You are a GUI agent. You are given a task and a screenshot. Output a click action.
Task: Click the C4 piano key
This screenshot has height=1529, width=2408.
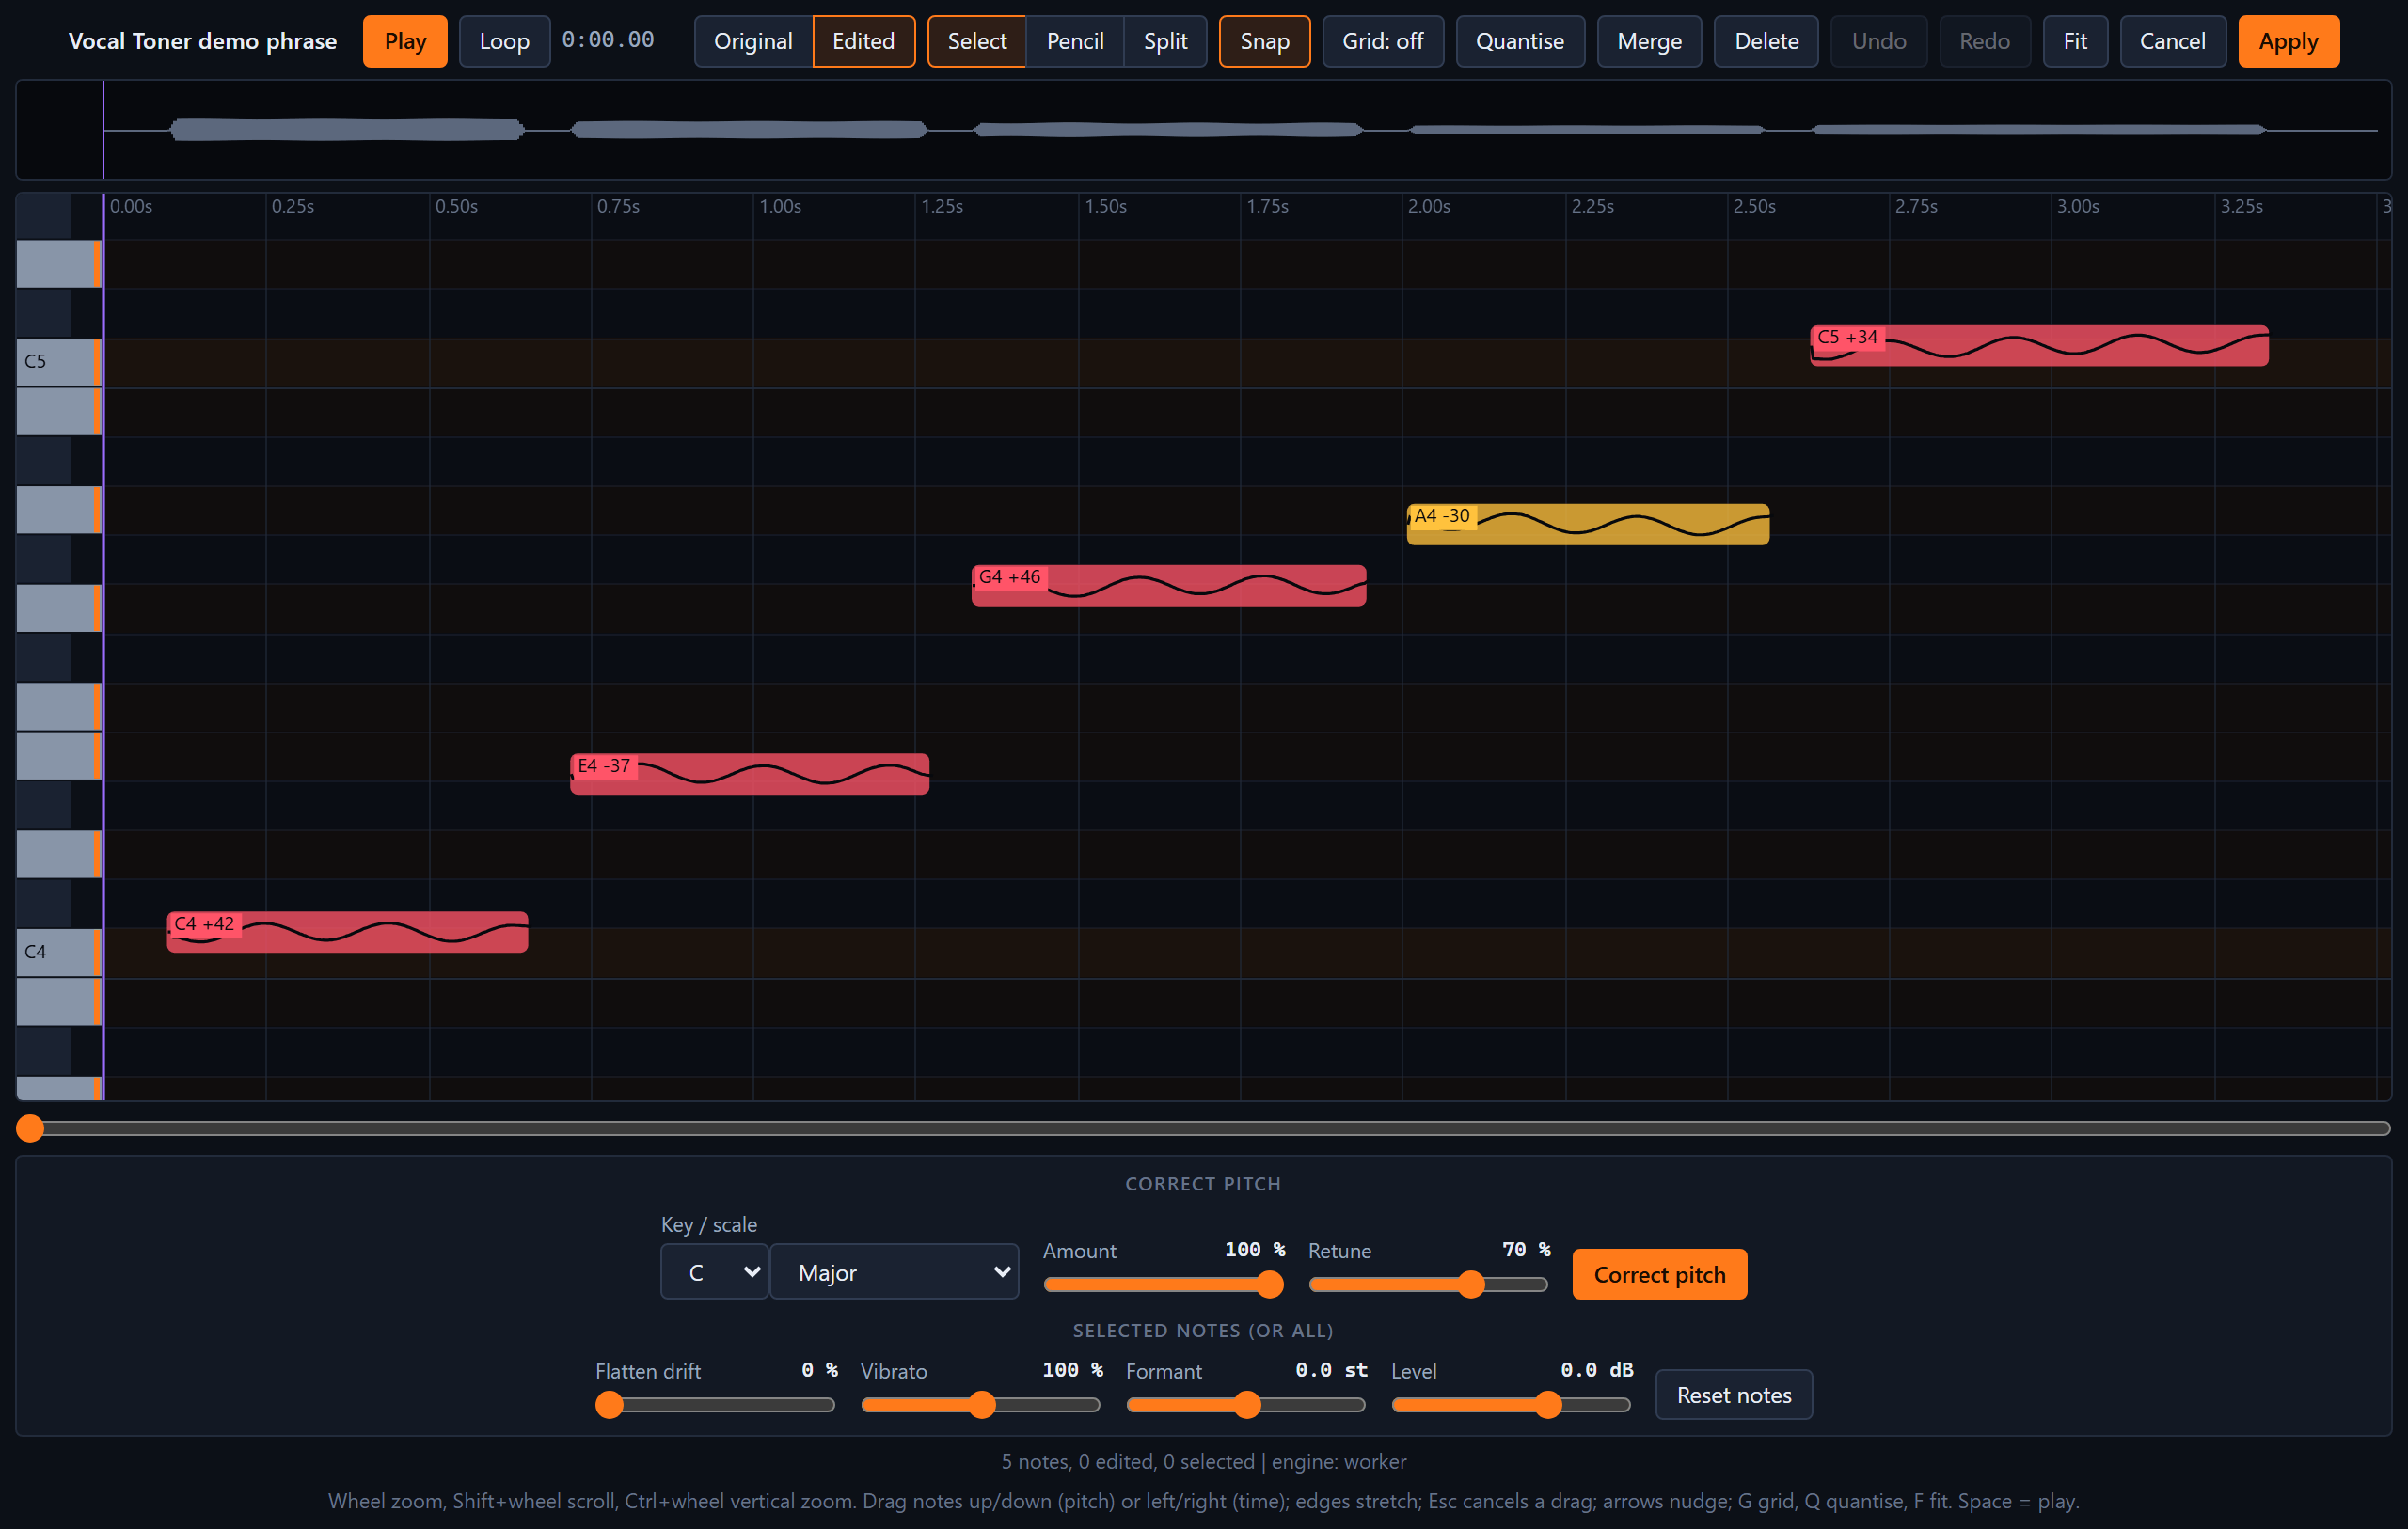click(58, 952)
